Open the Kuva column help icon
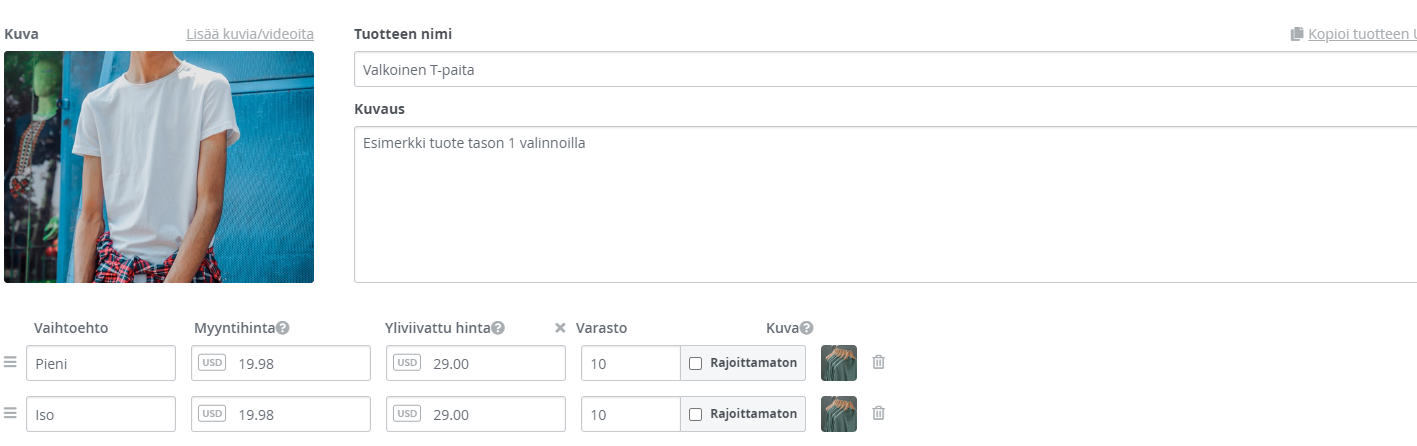The width and height of the screenshot is (1417, 446). [x=806, y=328]
